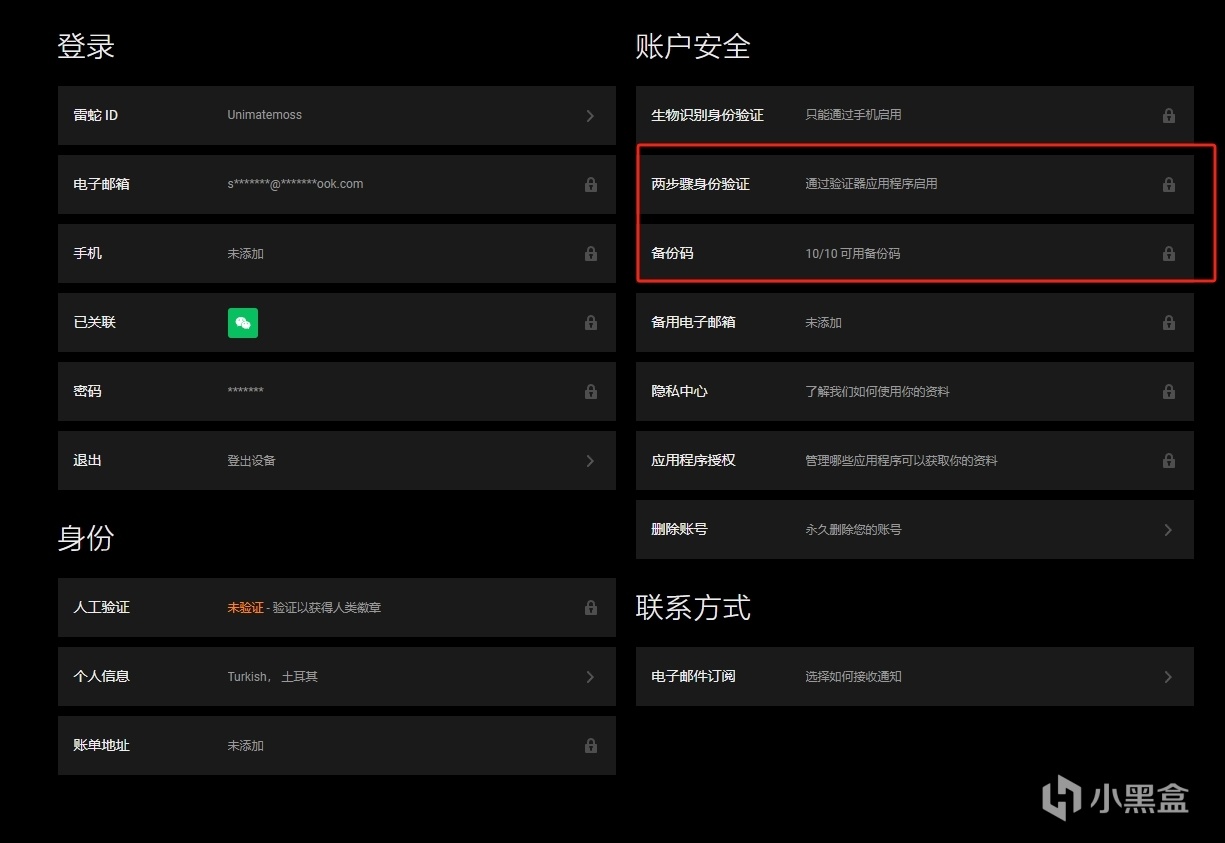Click 未添加 in the 手机 row
The height and width of the screenshot is (843, 1225).
(245, 253)
